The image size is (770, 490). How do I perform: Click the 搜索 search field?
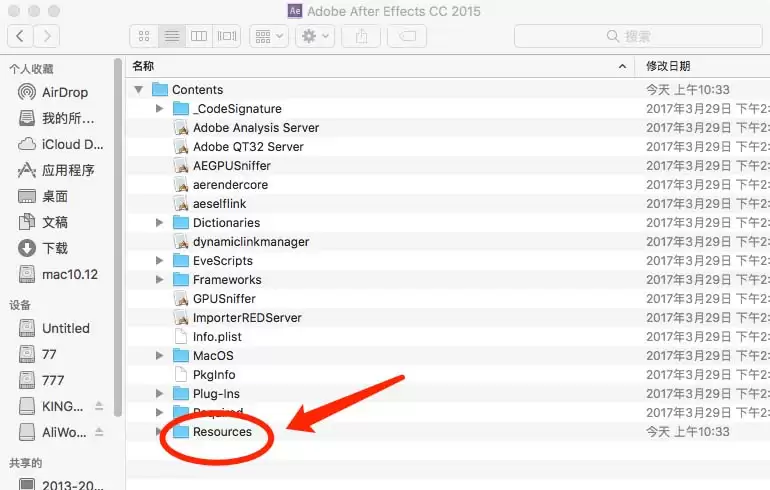tap(638, 36)
